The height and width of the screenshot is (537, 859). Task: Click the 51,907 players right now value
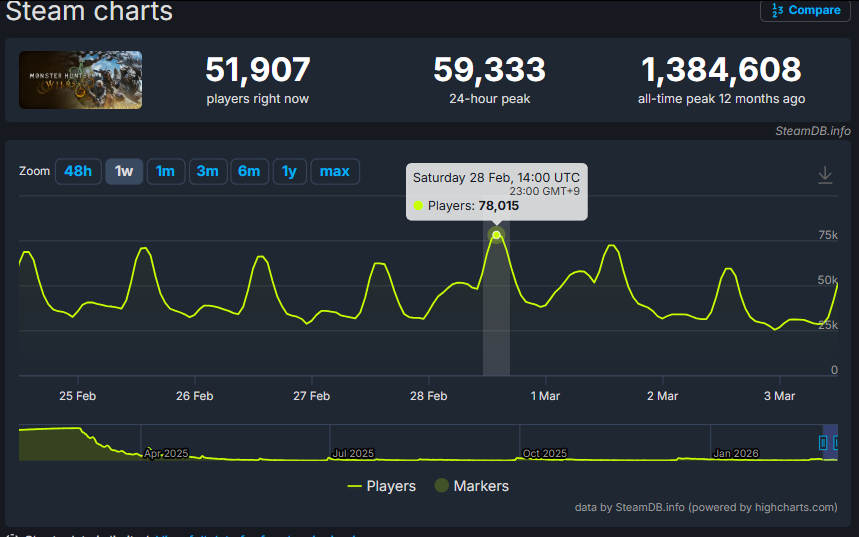click(257, 70)
